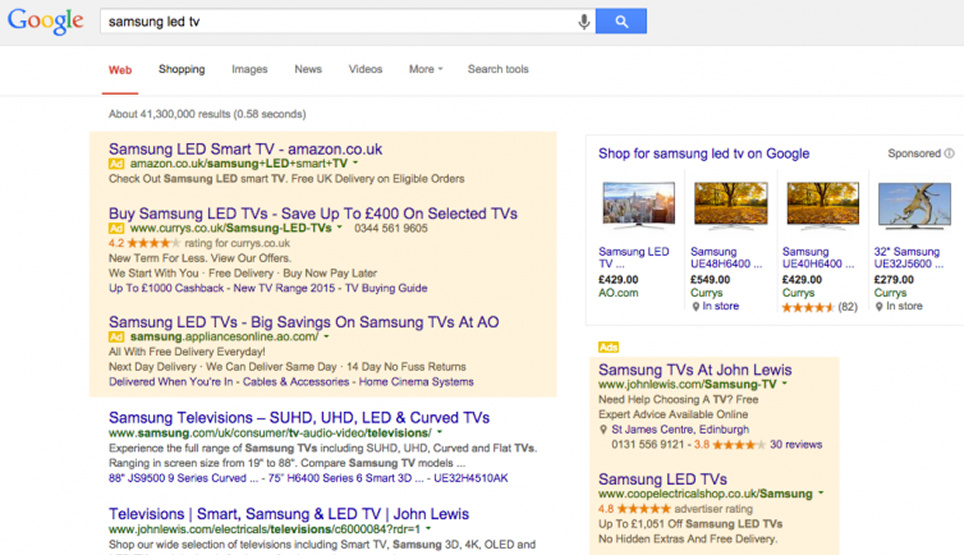Click Ad badge of appliancesonline result
The width and height of the screenshot is (964, 555).
pyautogui.click(x=116, y=337)
